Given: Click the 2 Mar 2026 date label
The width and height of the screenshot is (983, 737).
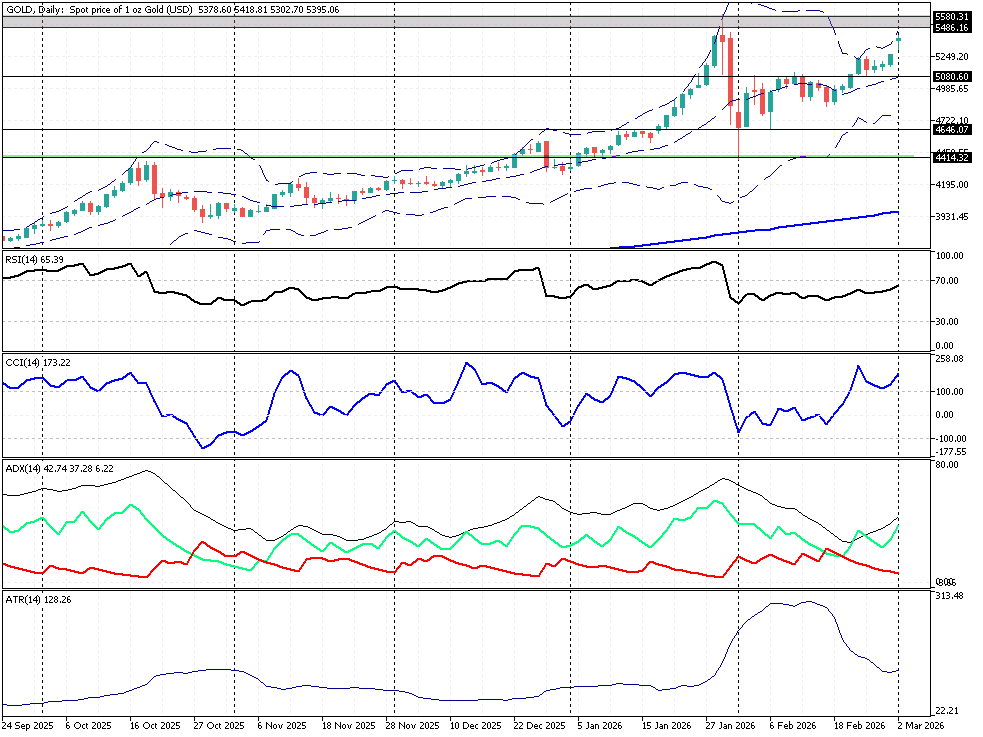Looking at the screenshot, I should [x=920, y=725].
